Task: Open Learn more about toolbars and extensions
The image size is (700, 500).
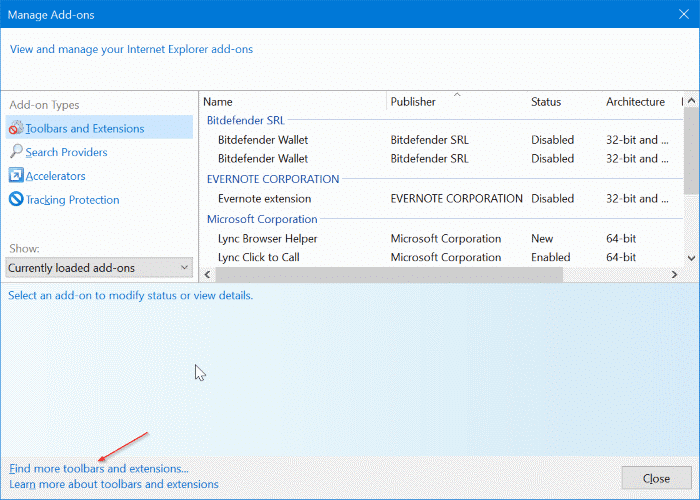Action: pyautogui.click(x=114, y=484)
